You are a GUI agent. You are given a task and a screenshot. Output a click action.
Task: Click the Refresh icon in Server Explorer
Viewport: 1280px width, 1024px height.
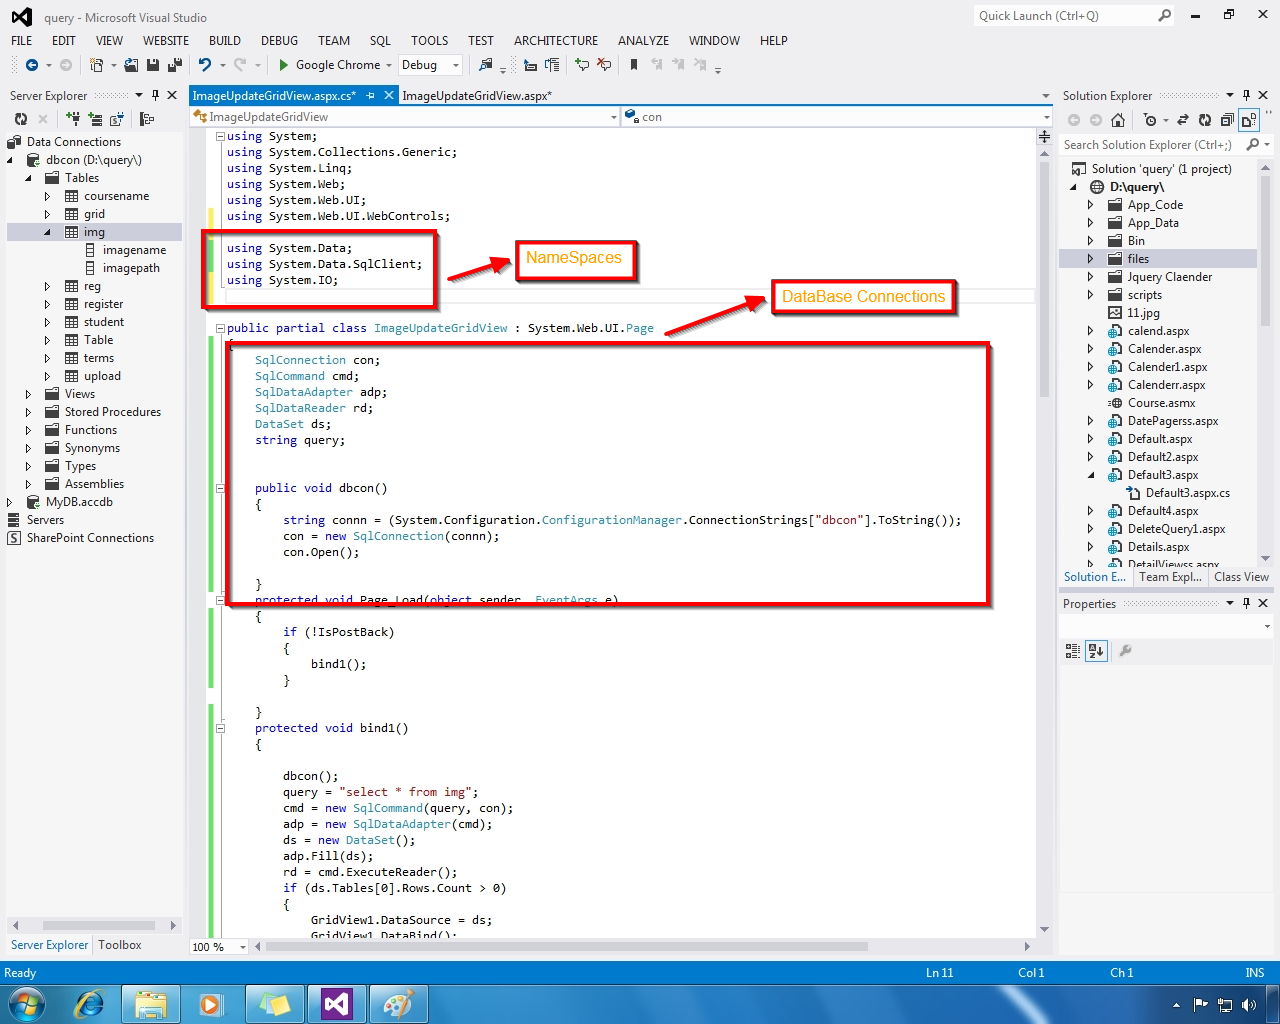coord(20,120)
